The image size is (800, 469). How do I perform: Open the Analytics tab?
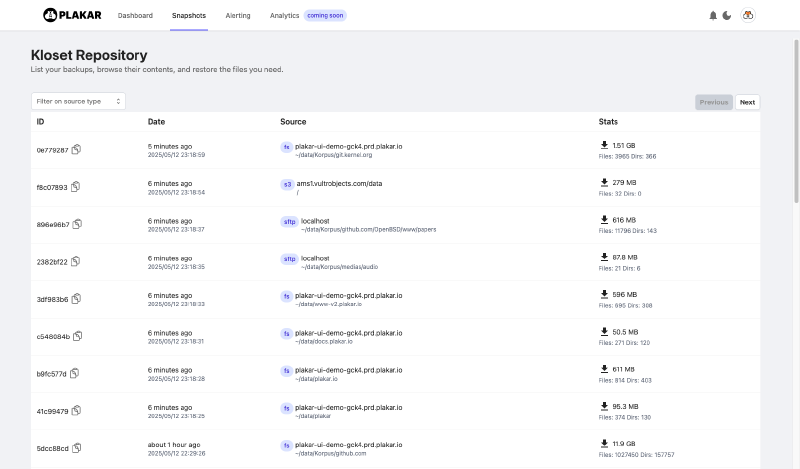[284, 15]
